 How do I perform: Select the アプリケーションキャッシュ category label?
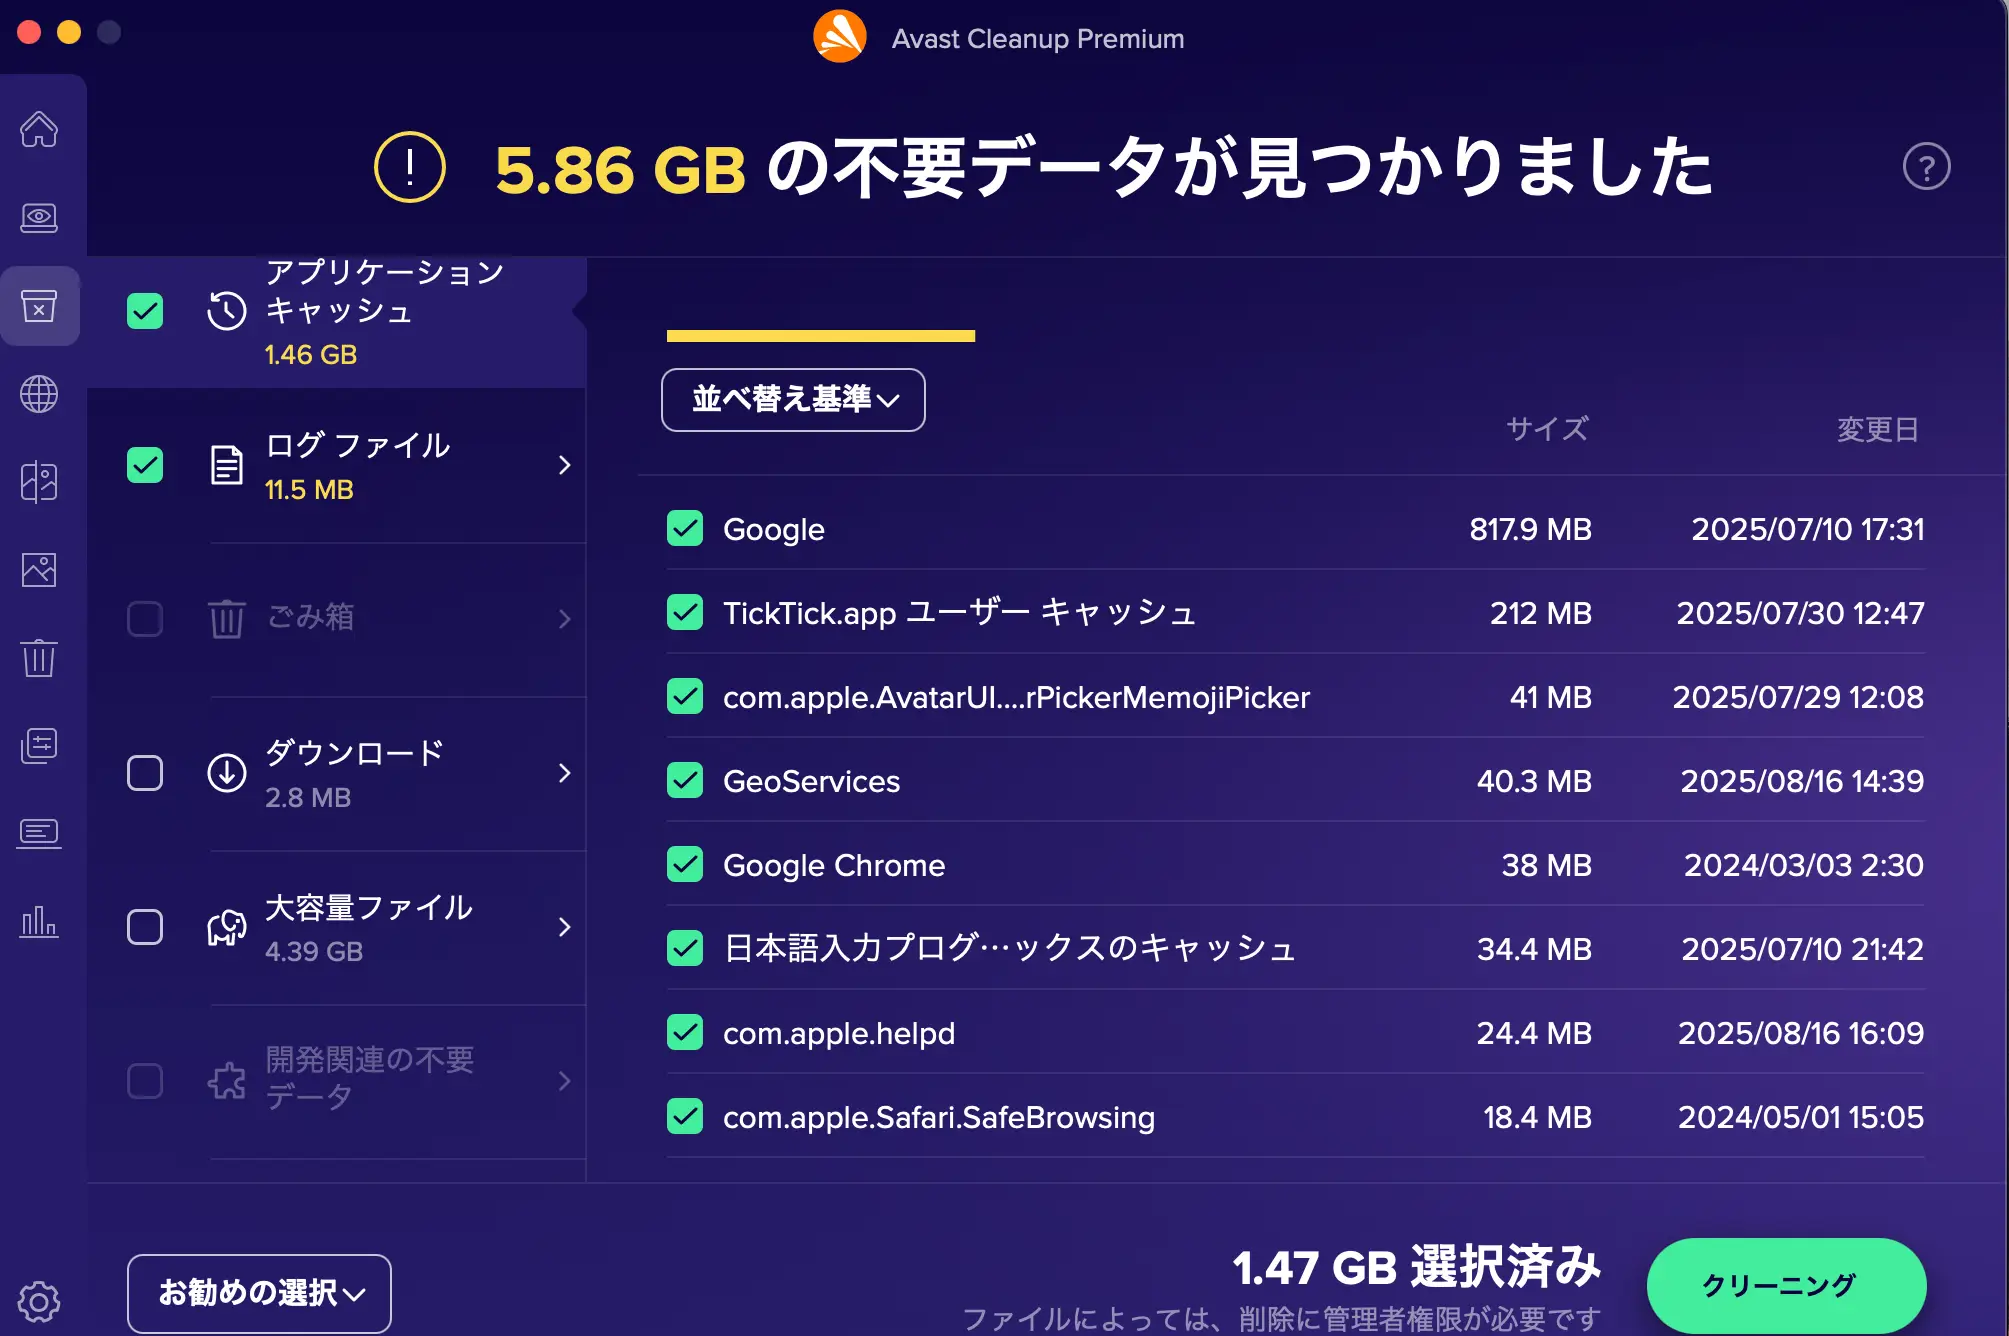[385, 290]
